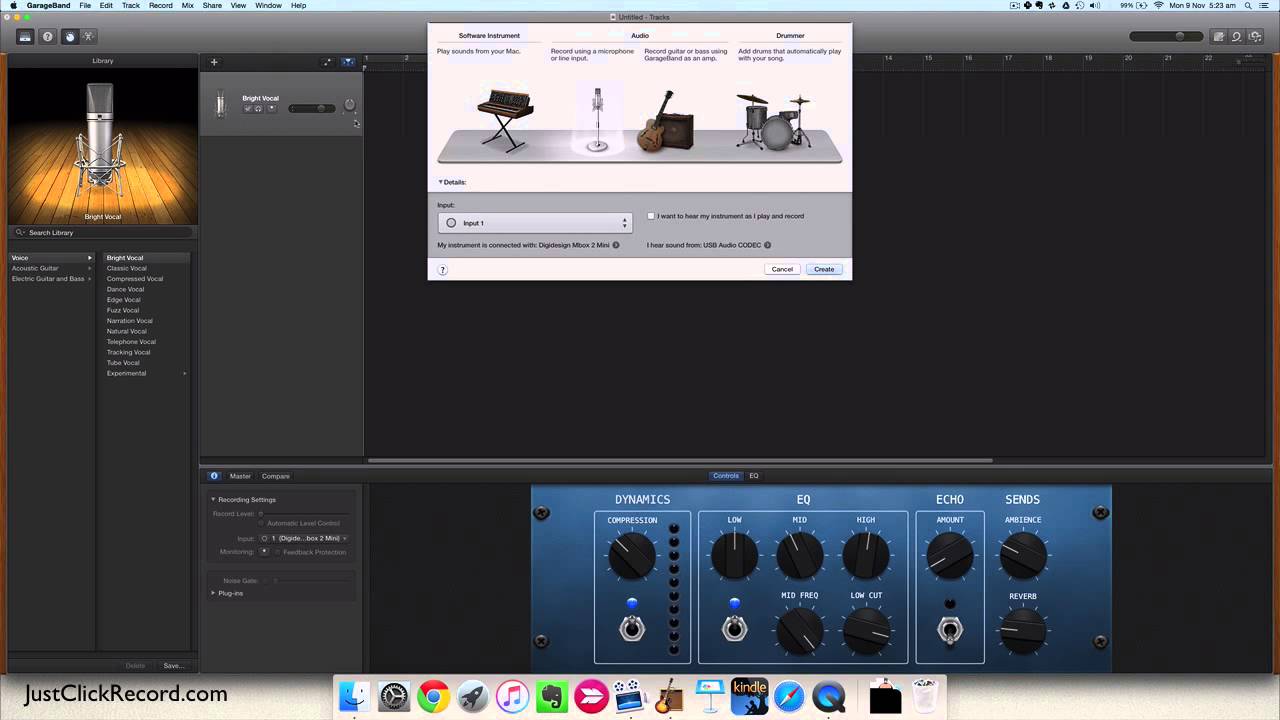The image size is (1280, 720).
Task: Click the Bright Vocal track pan knob
Action: click(349, 105)
